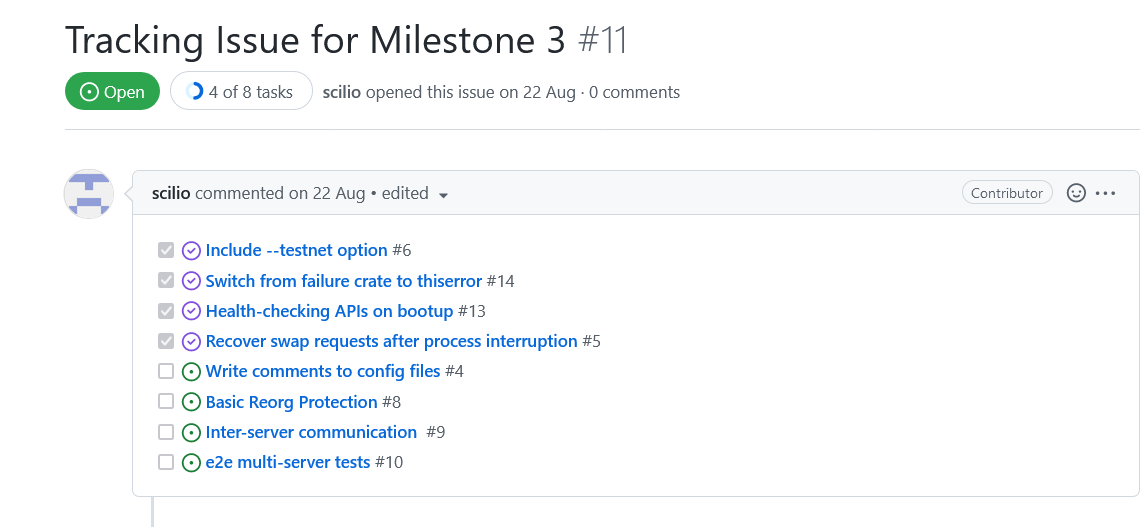Click the Contributor label badge

1007,193
